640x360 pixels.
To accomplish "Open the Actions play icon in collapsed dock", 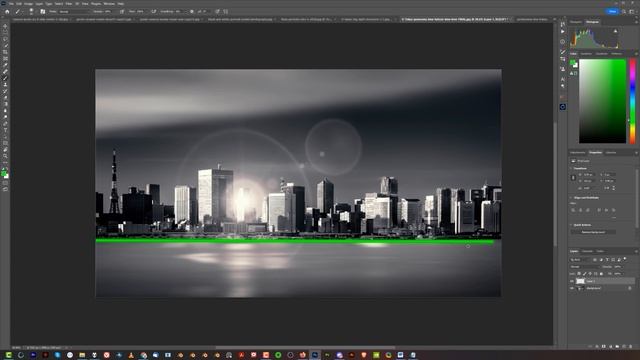I will [563, 31].
